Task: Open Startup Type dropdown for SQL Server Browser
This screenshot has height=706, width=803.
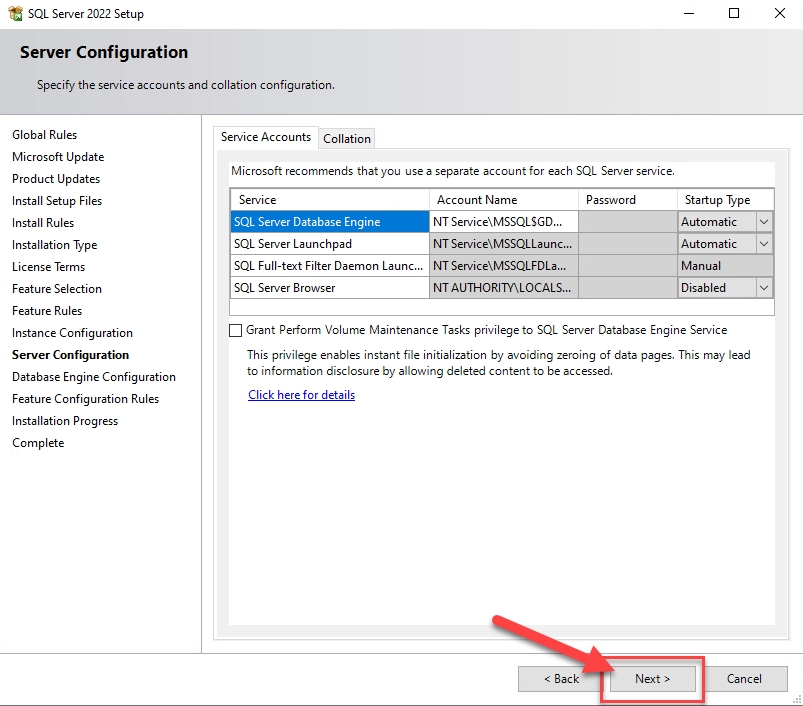Action: pos(764,288)
